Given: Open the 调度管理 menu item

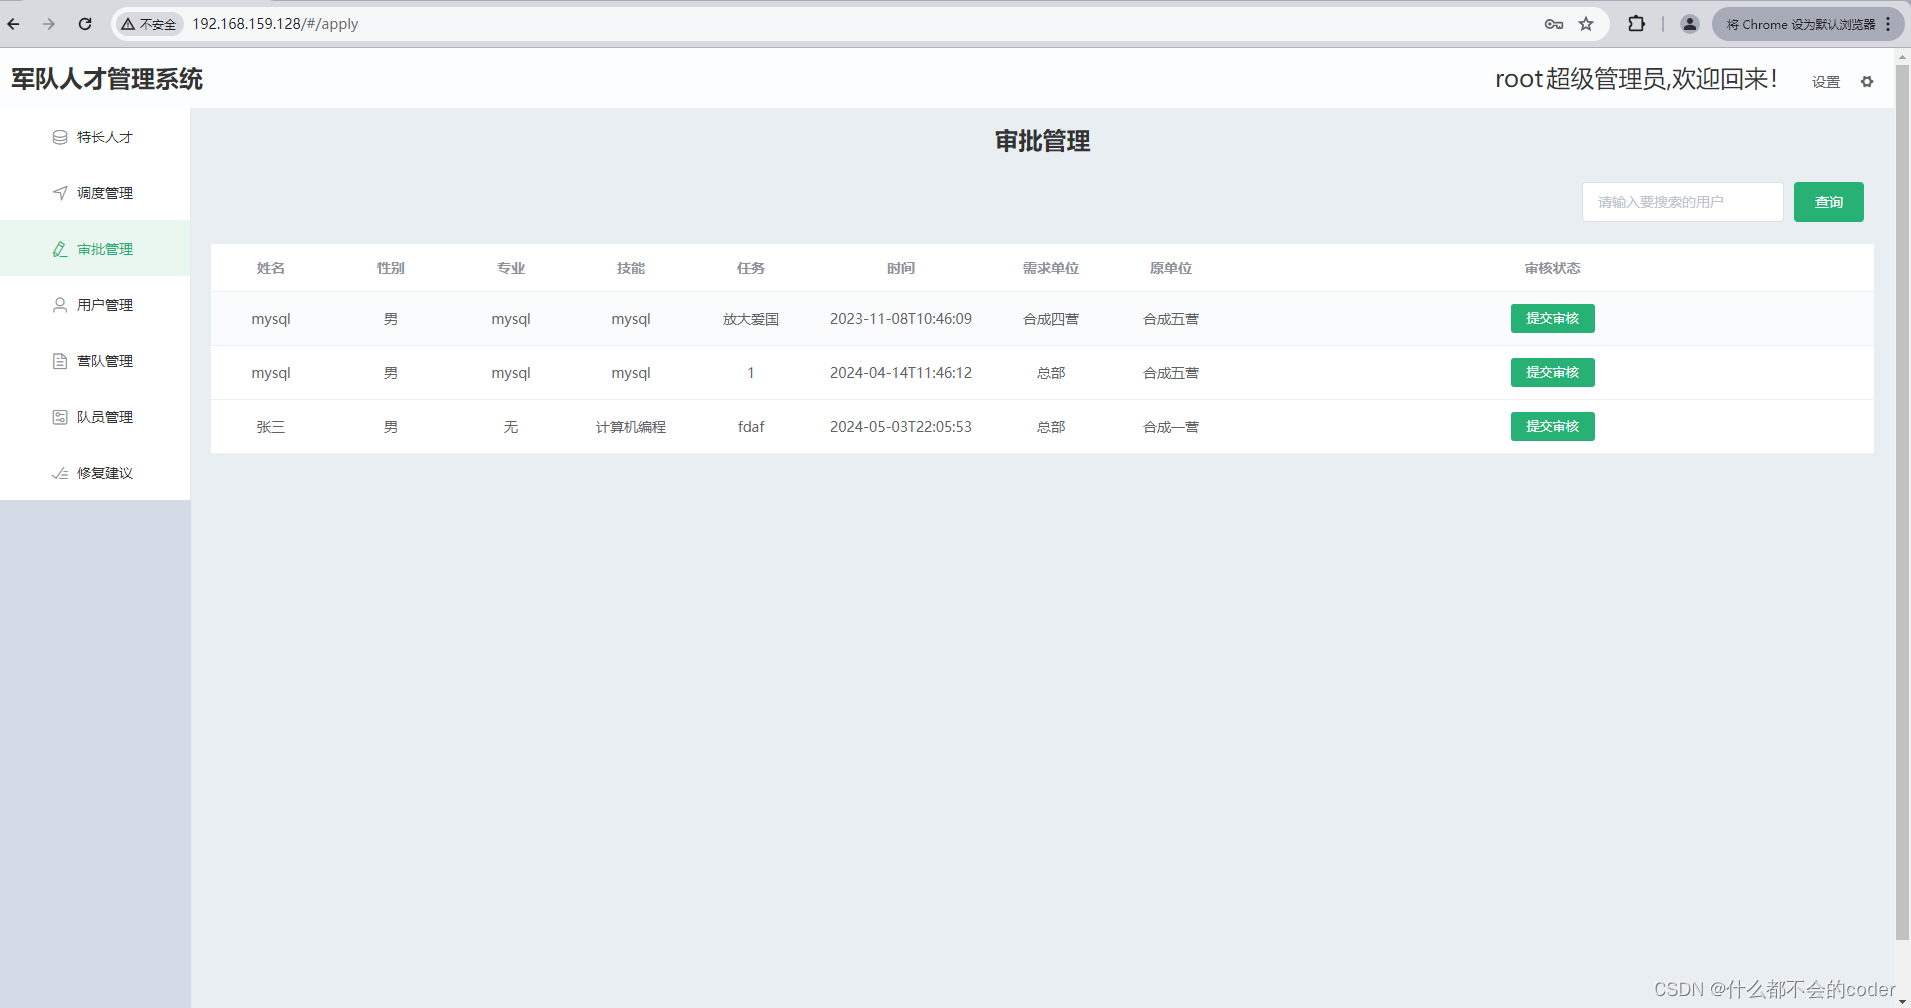Looking at the screenshot, I should coord(95,193).
